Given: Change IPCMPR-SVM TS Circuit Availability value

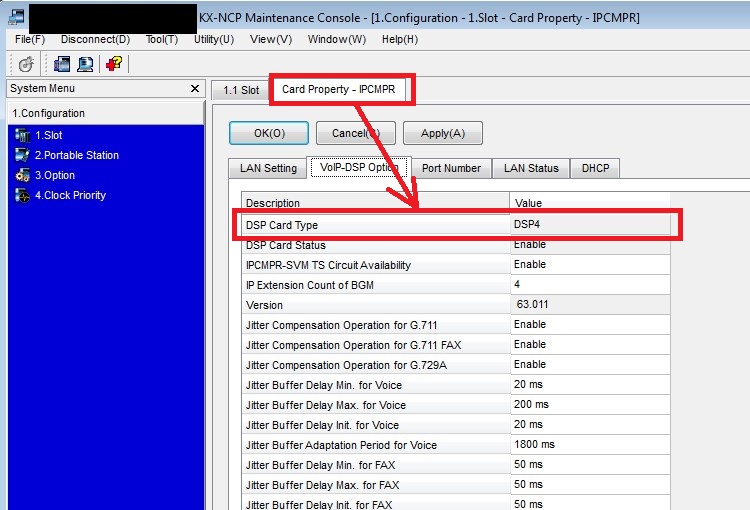Looking at the screenshot, I should [590, 265].
